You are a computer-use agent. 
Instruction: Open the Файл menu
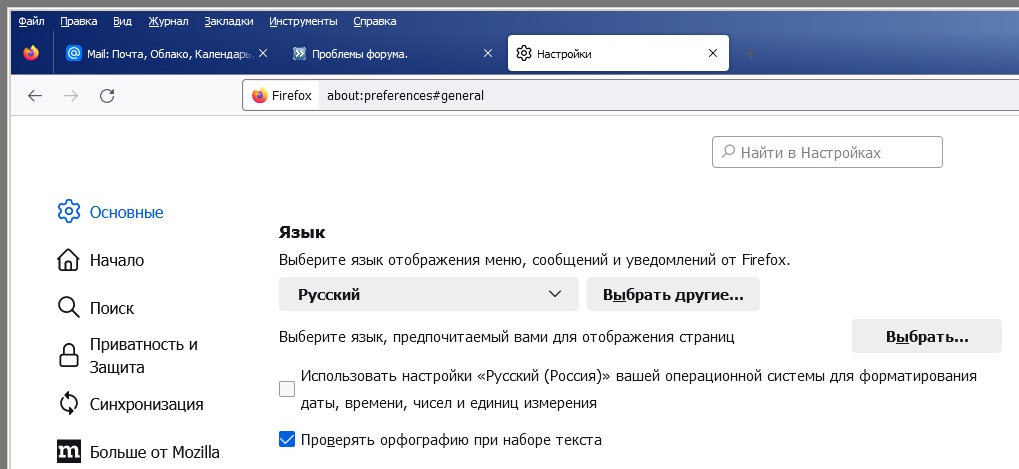[31, 21]
